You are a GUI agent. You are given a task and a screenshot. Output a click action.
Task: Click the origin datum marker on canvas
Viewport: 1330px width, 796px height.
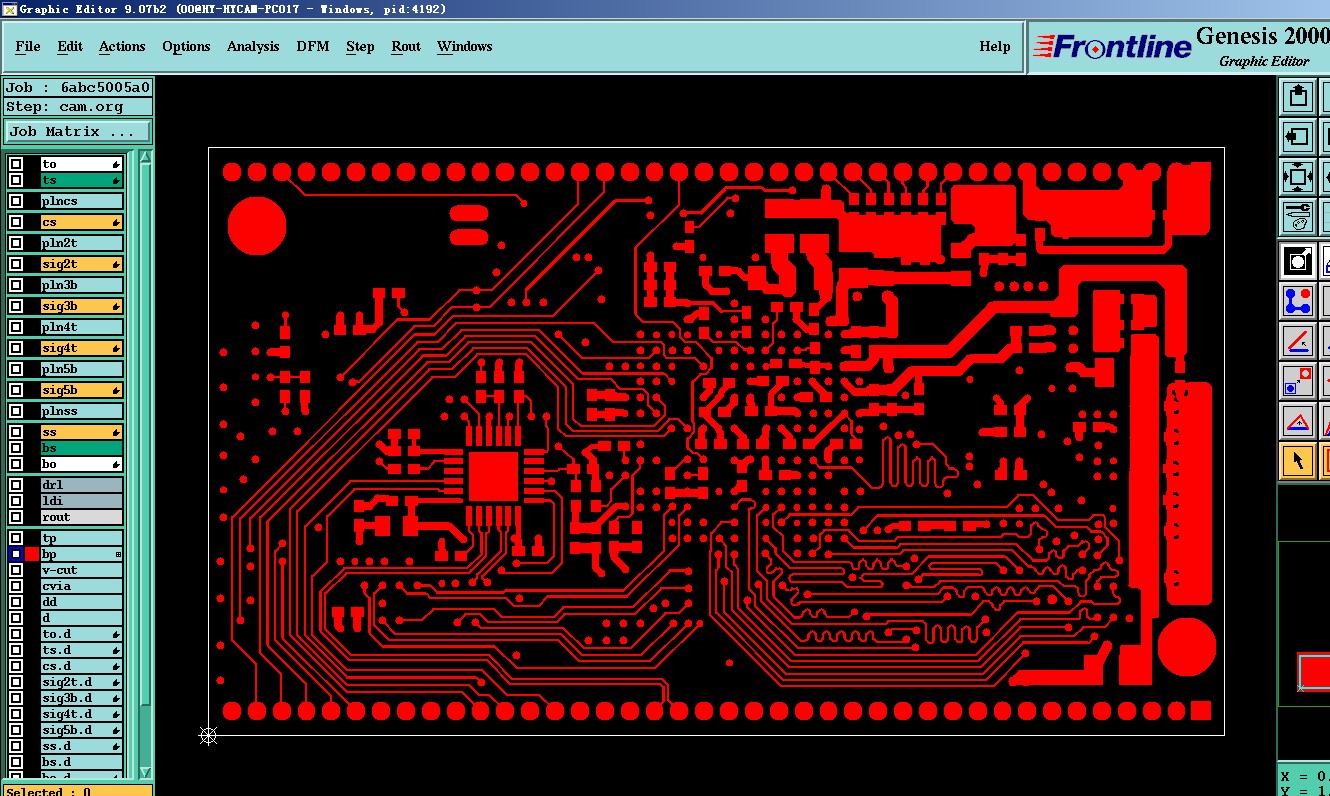[x=208, y=736]
